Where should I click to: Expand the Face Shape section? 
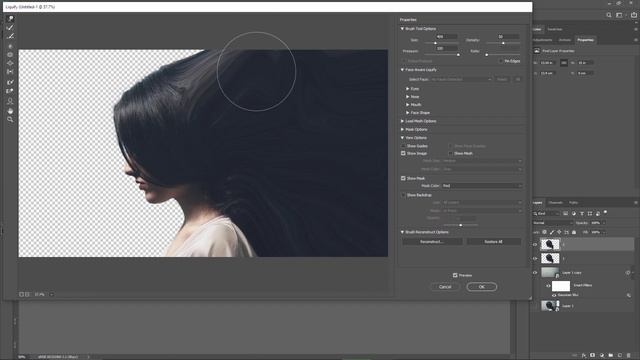[407, 112]
